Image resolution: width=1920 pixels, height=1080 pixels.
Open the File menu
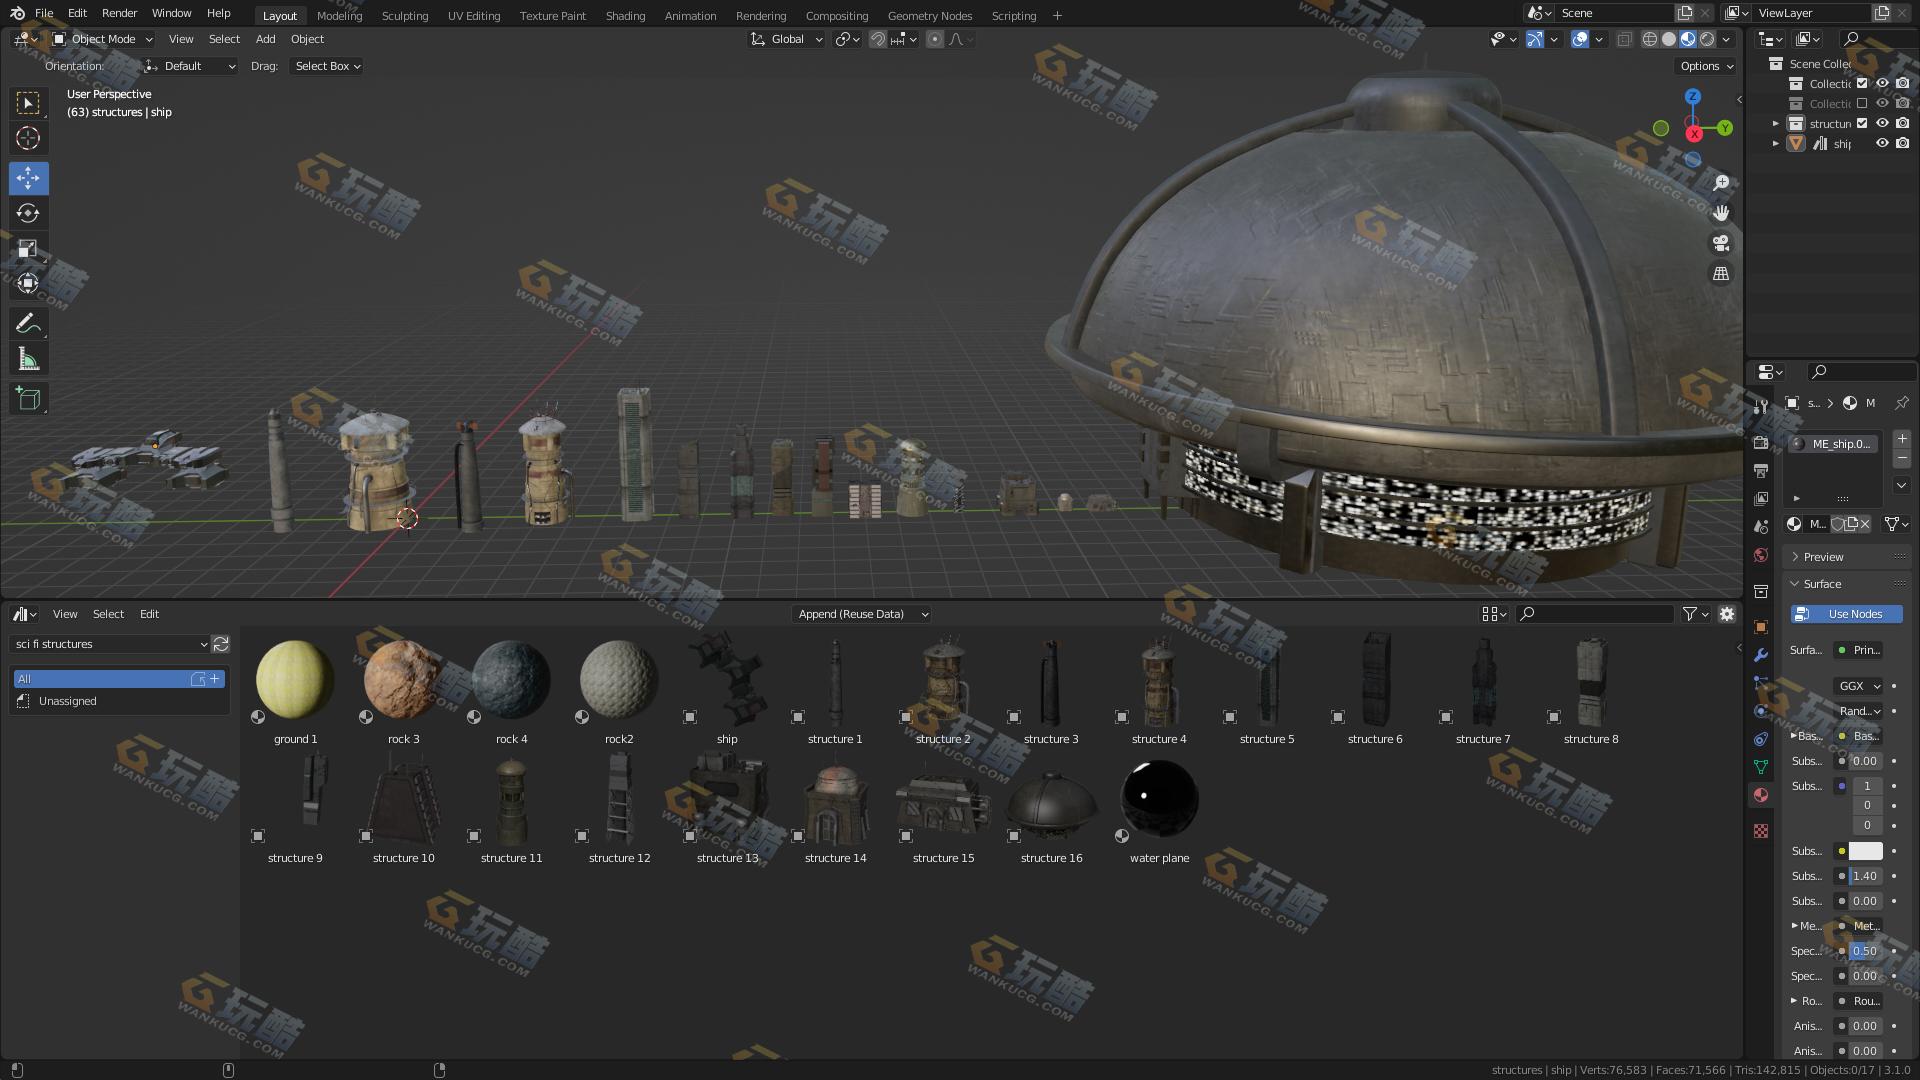(x=44, y=13)
